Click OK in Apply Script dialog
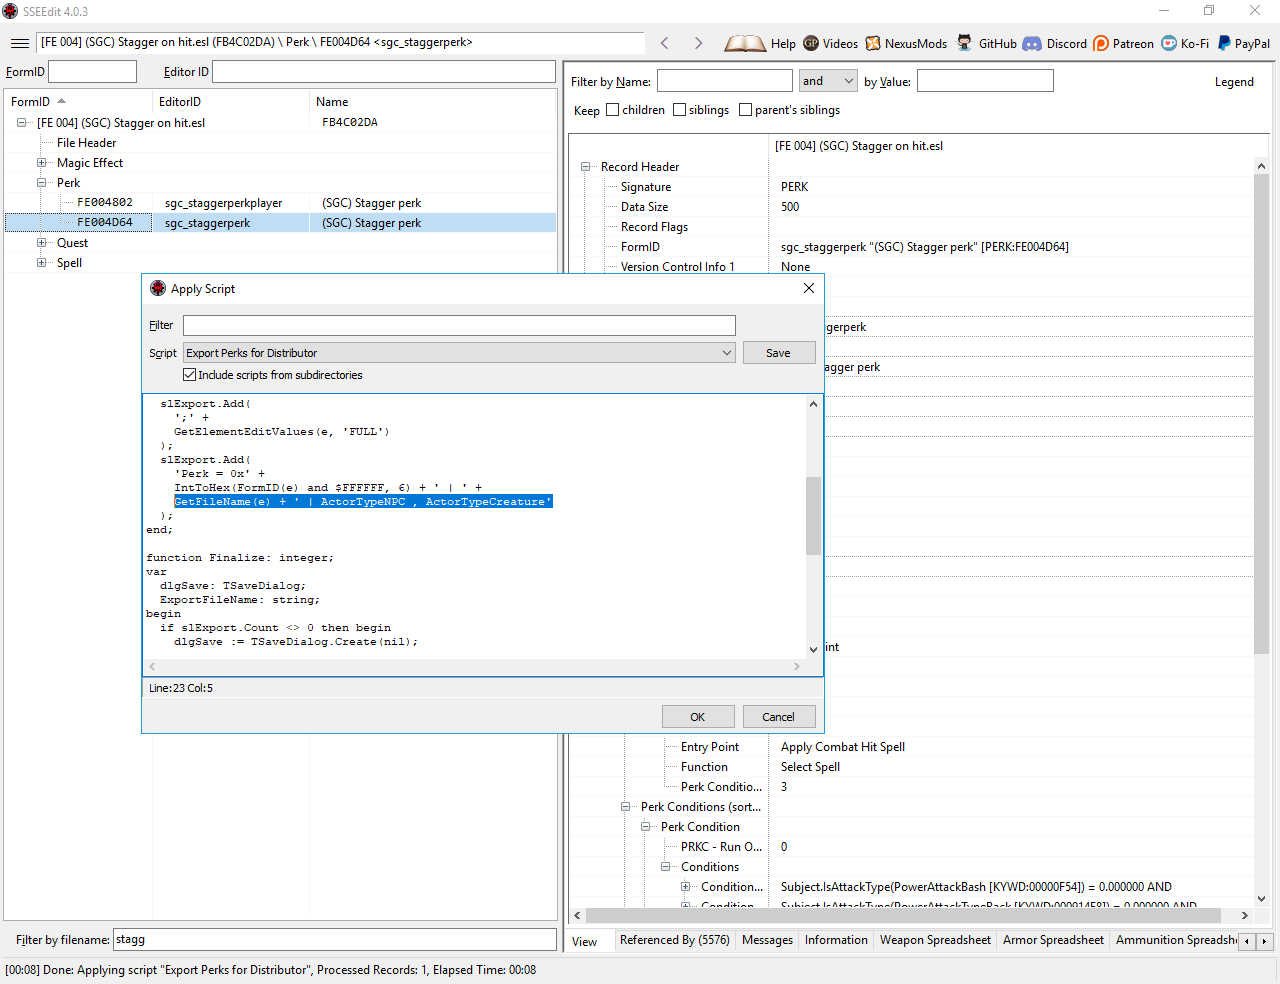 click(x=698, y=717)
